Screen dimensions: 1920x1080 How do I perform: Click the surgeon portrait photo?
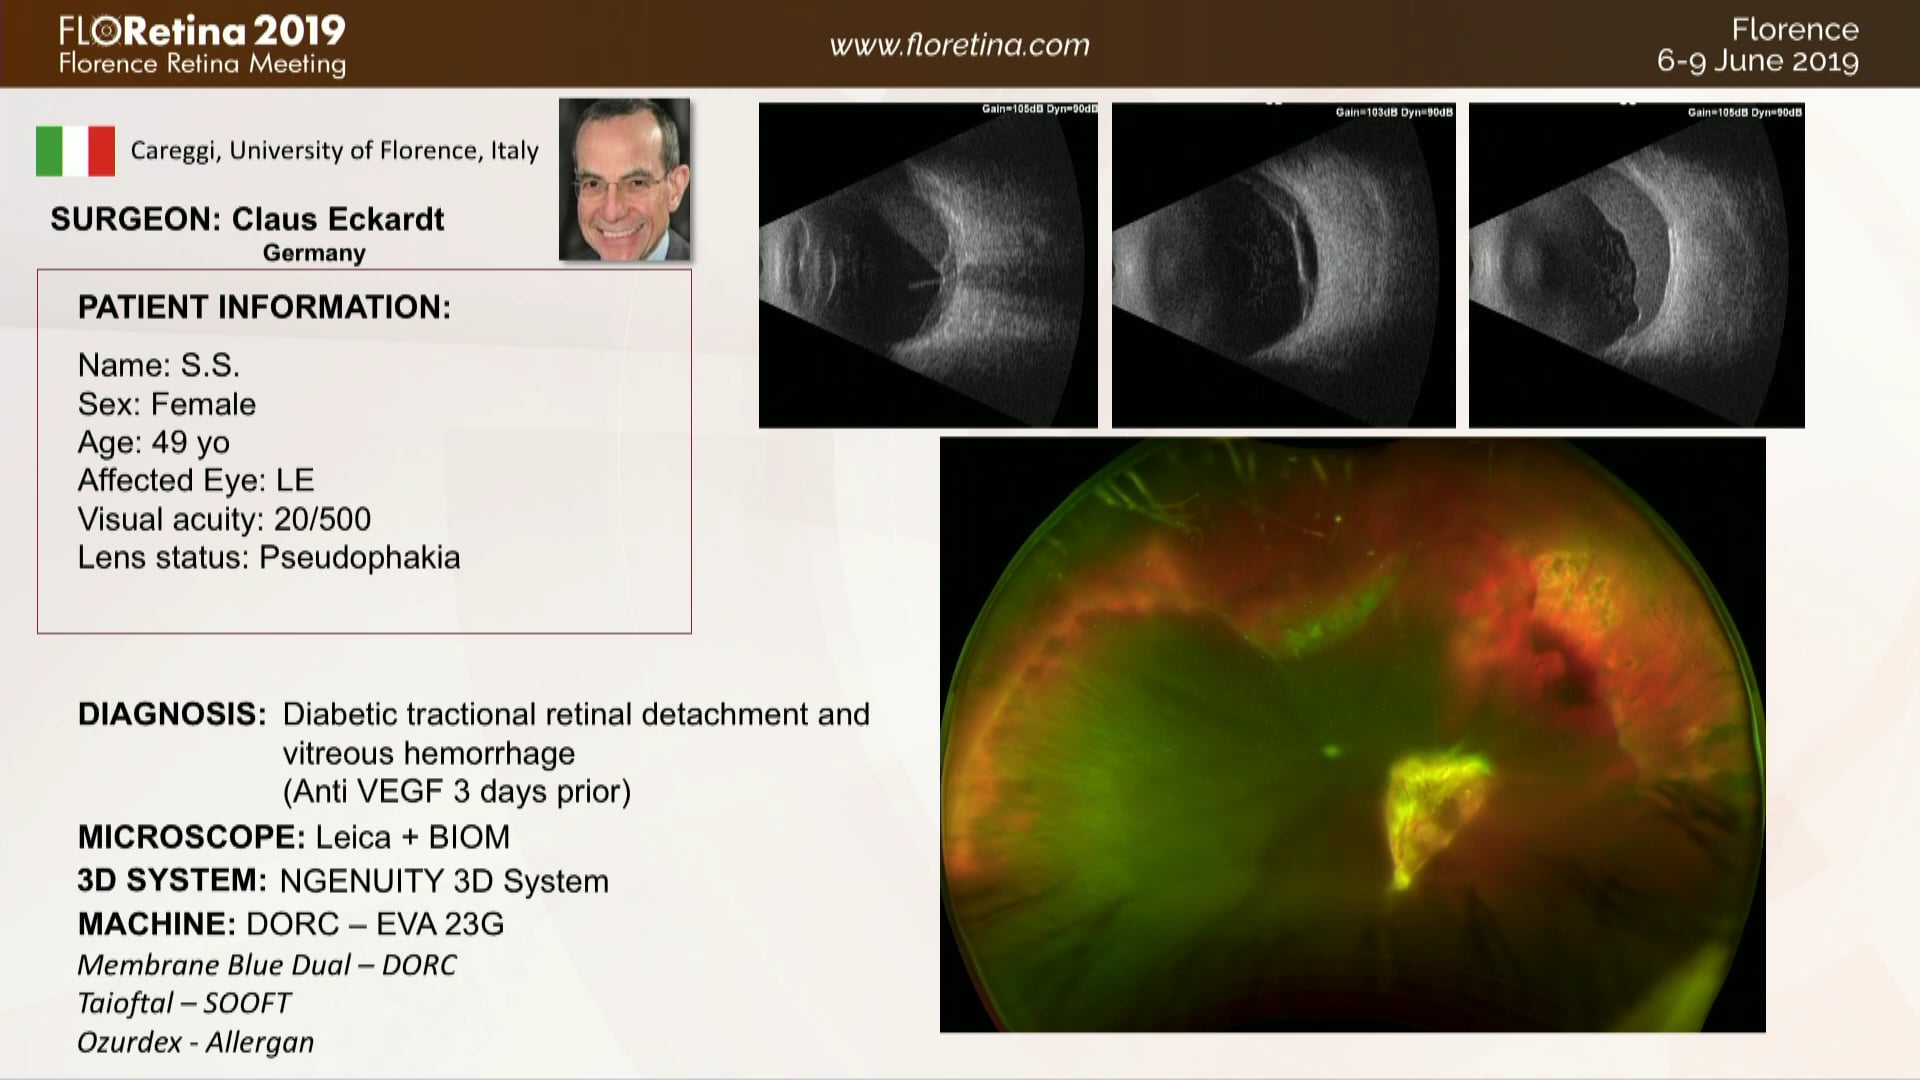[624, 179]
